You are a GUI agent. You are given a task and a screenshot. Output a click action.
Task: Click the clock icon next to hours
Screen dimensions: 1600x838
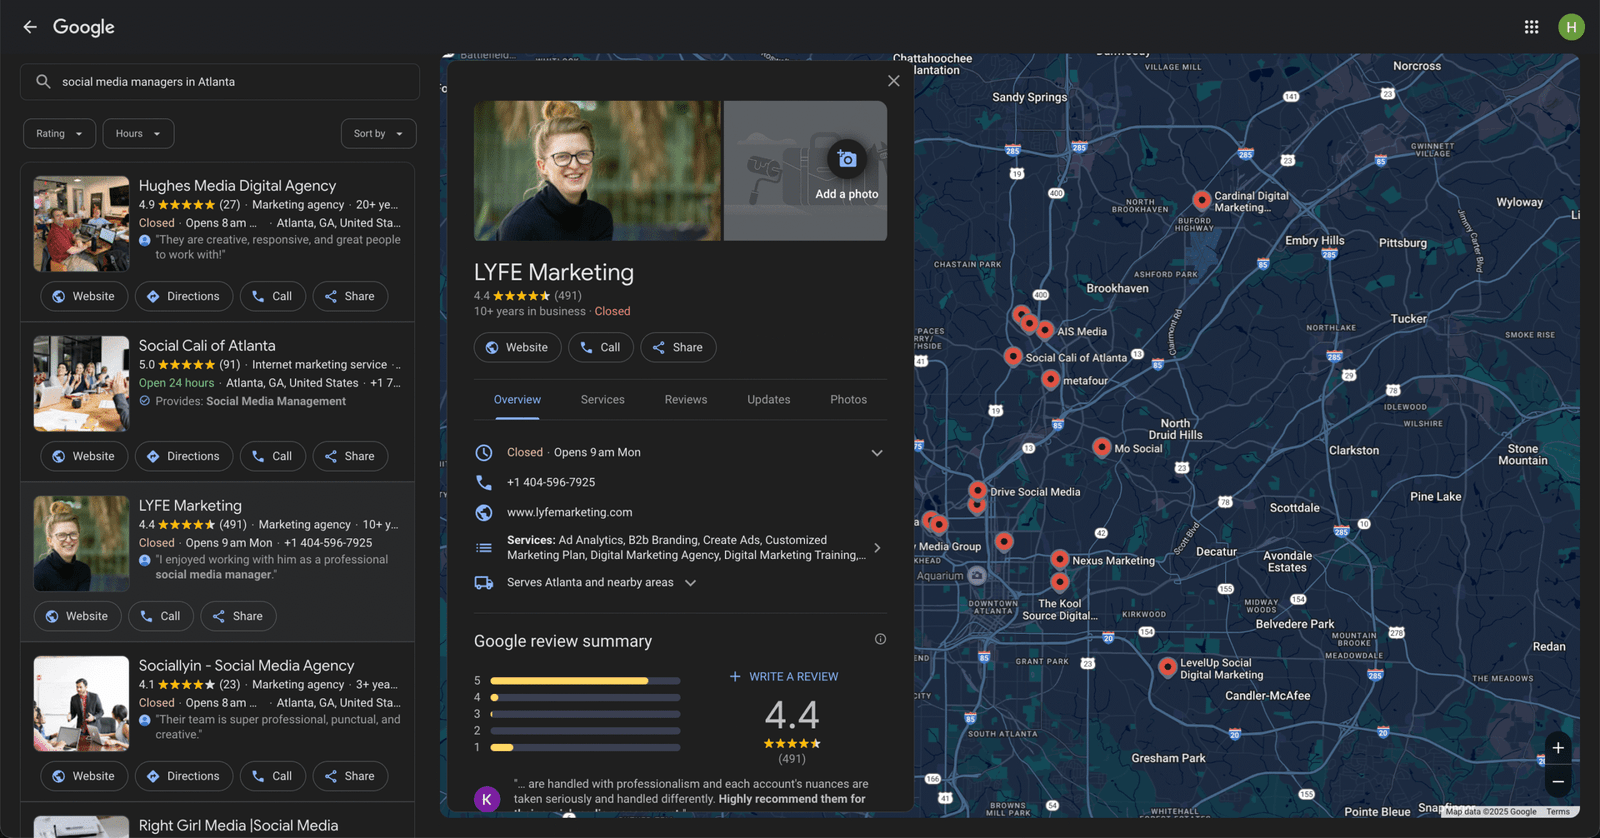click(484, 453)
